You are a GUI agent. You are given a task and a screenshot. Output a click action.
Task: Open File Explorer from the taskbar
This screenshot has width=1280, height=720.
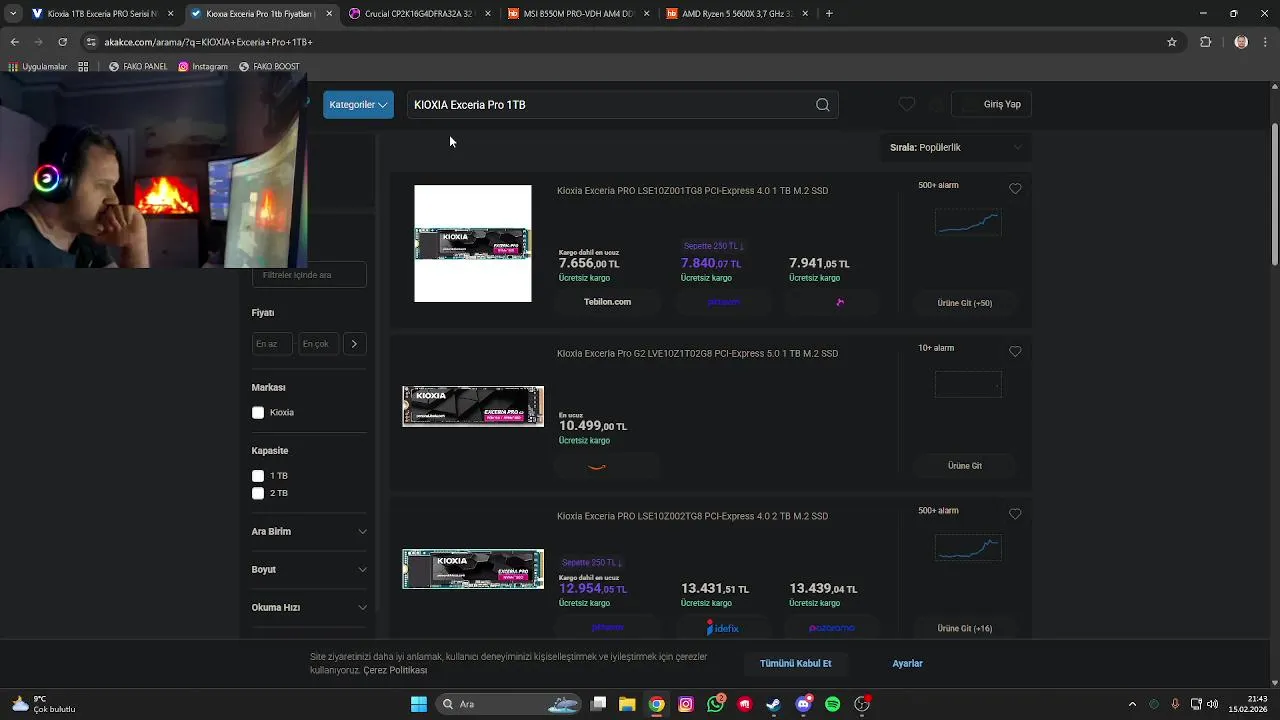point(627,704)
